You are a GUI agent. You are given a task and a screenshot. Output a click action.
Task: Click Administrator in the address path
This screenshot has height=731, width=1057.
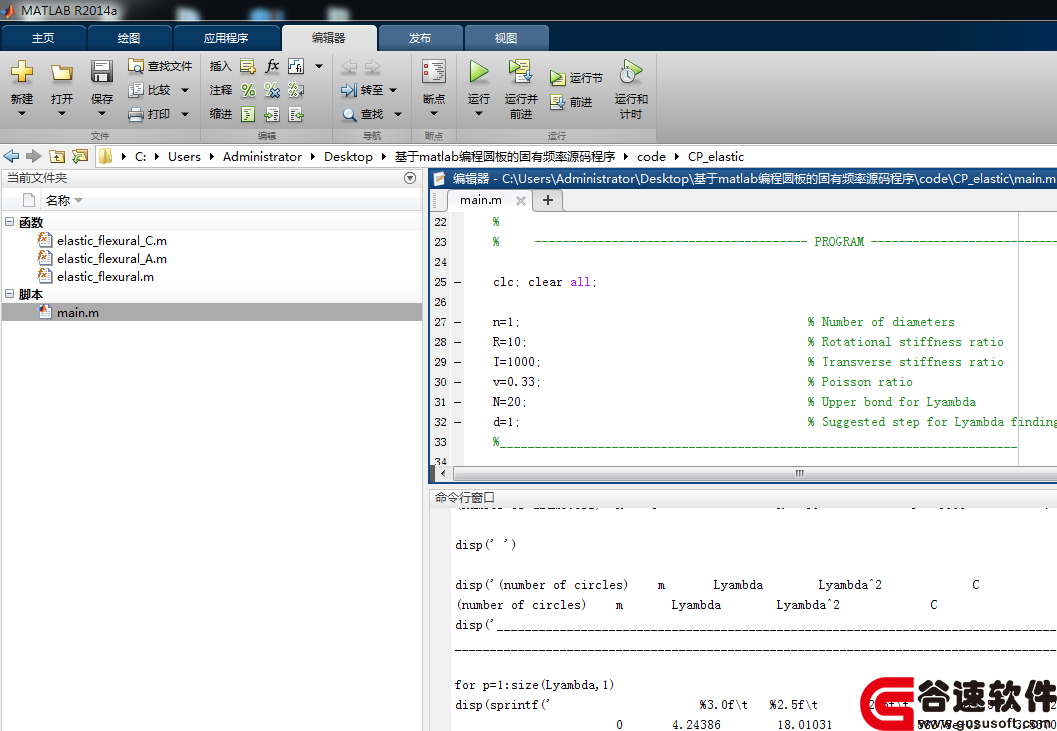[262, 156]
